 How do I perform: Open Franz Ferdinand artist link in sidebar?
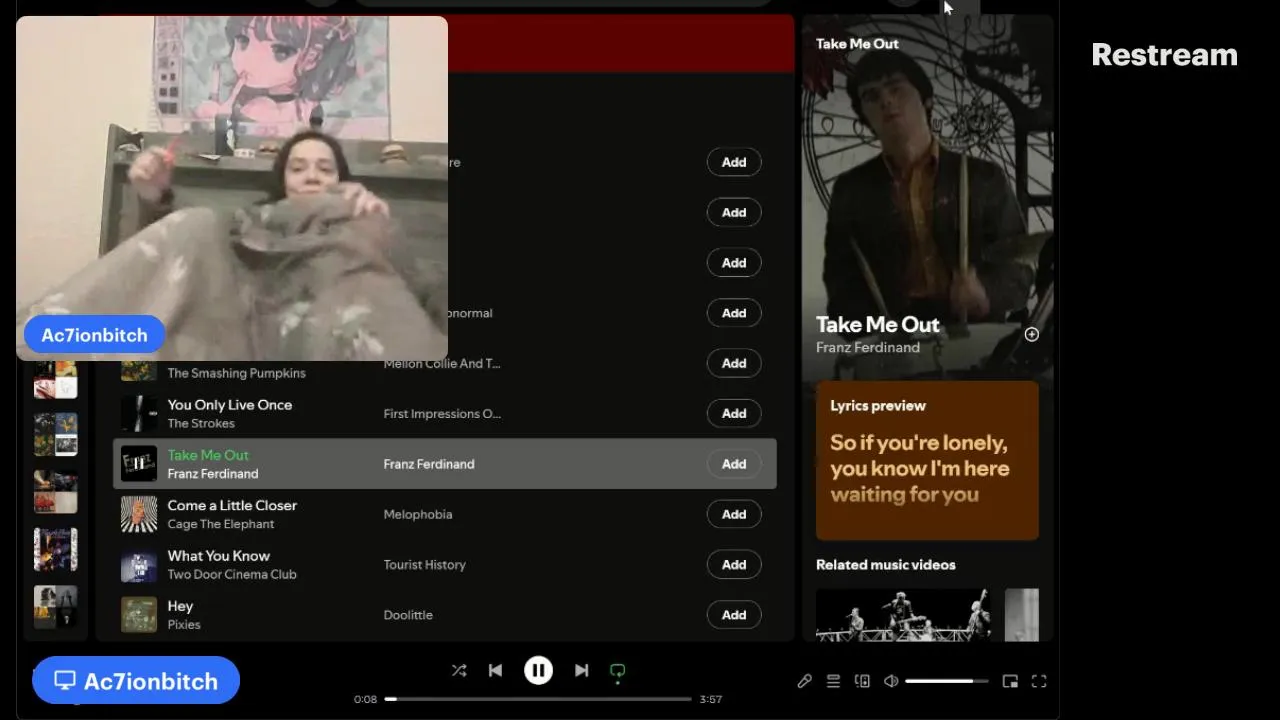868,347
